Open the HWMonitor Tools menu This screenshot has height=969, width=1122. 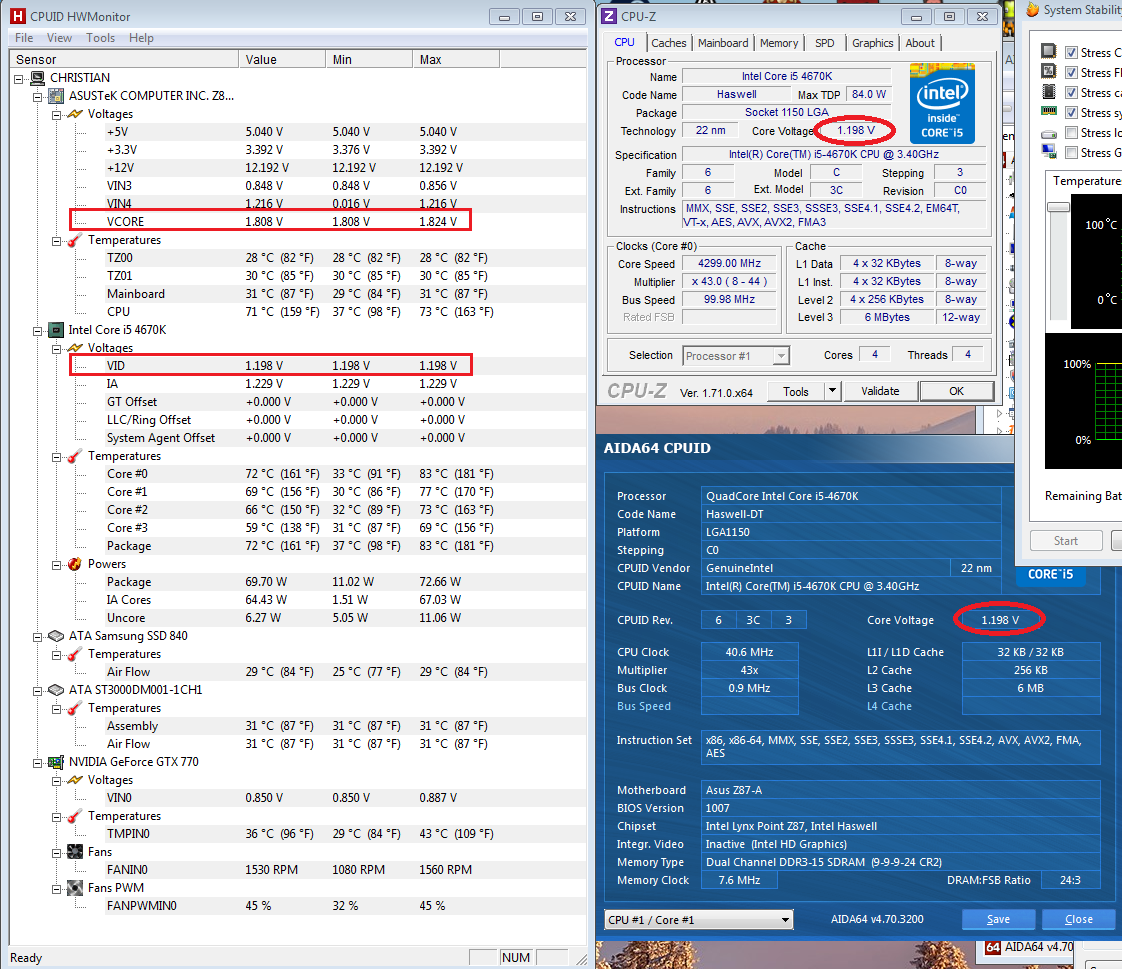(100, 38)
